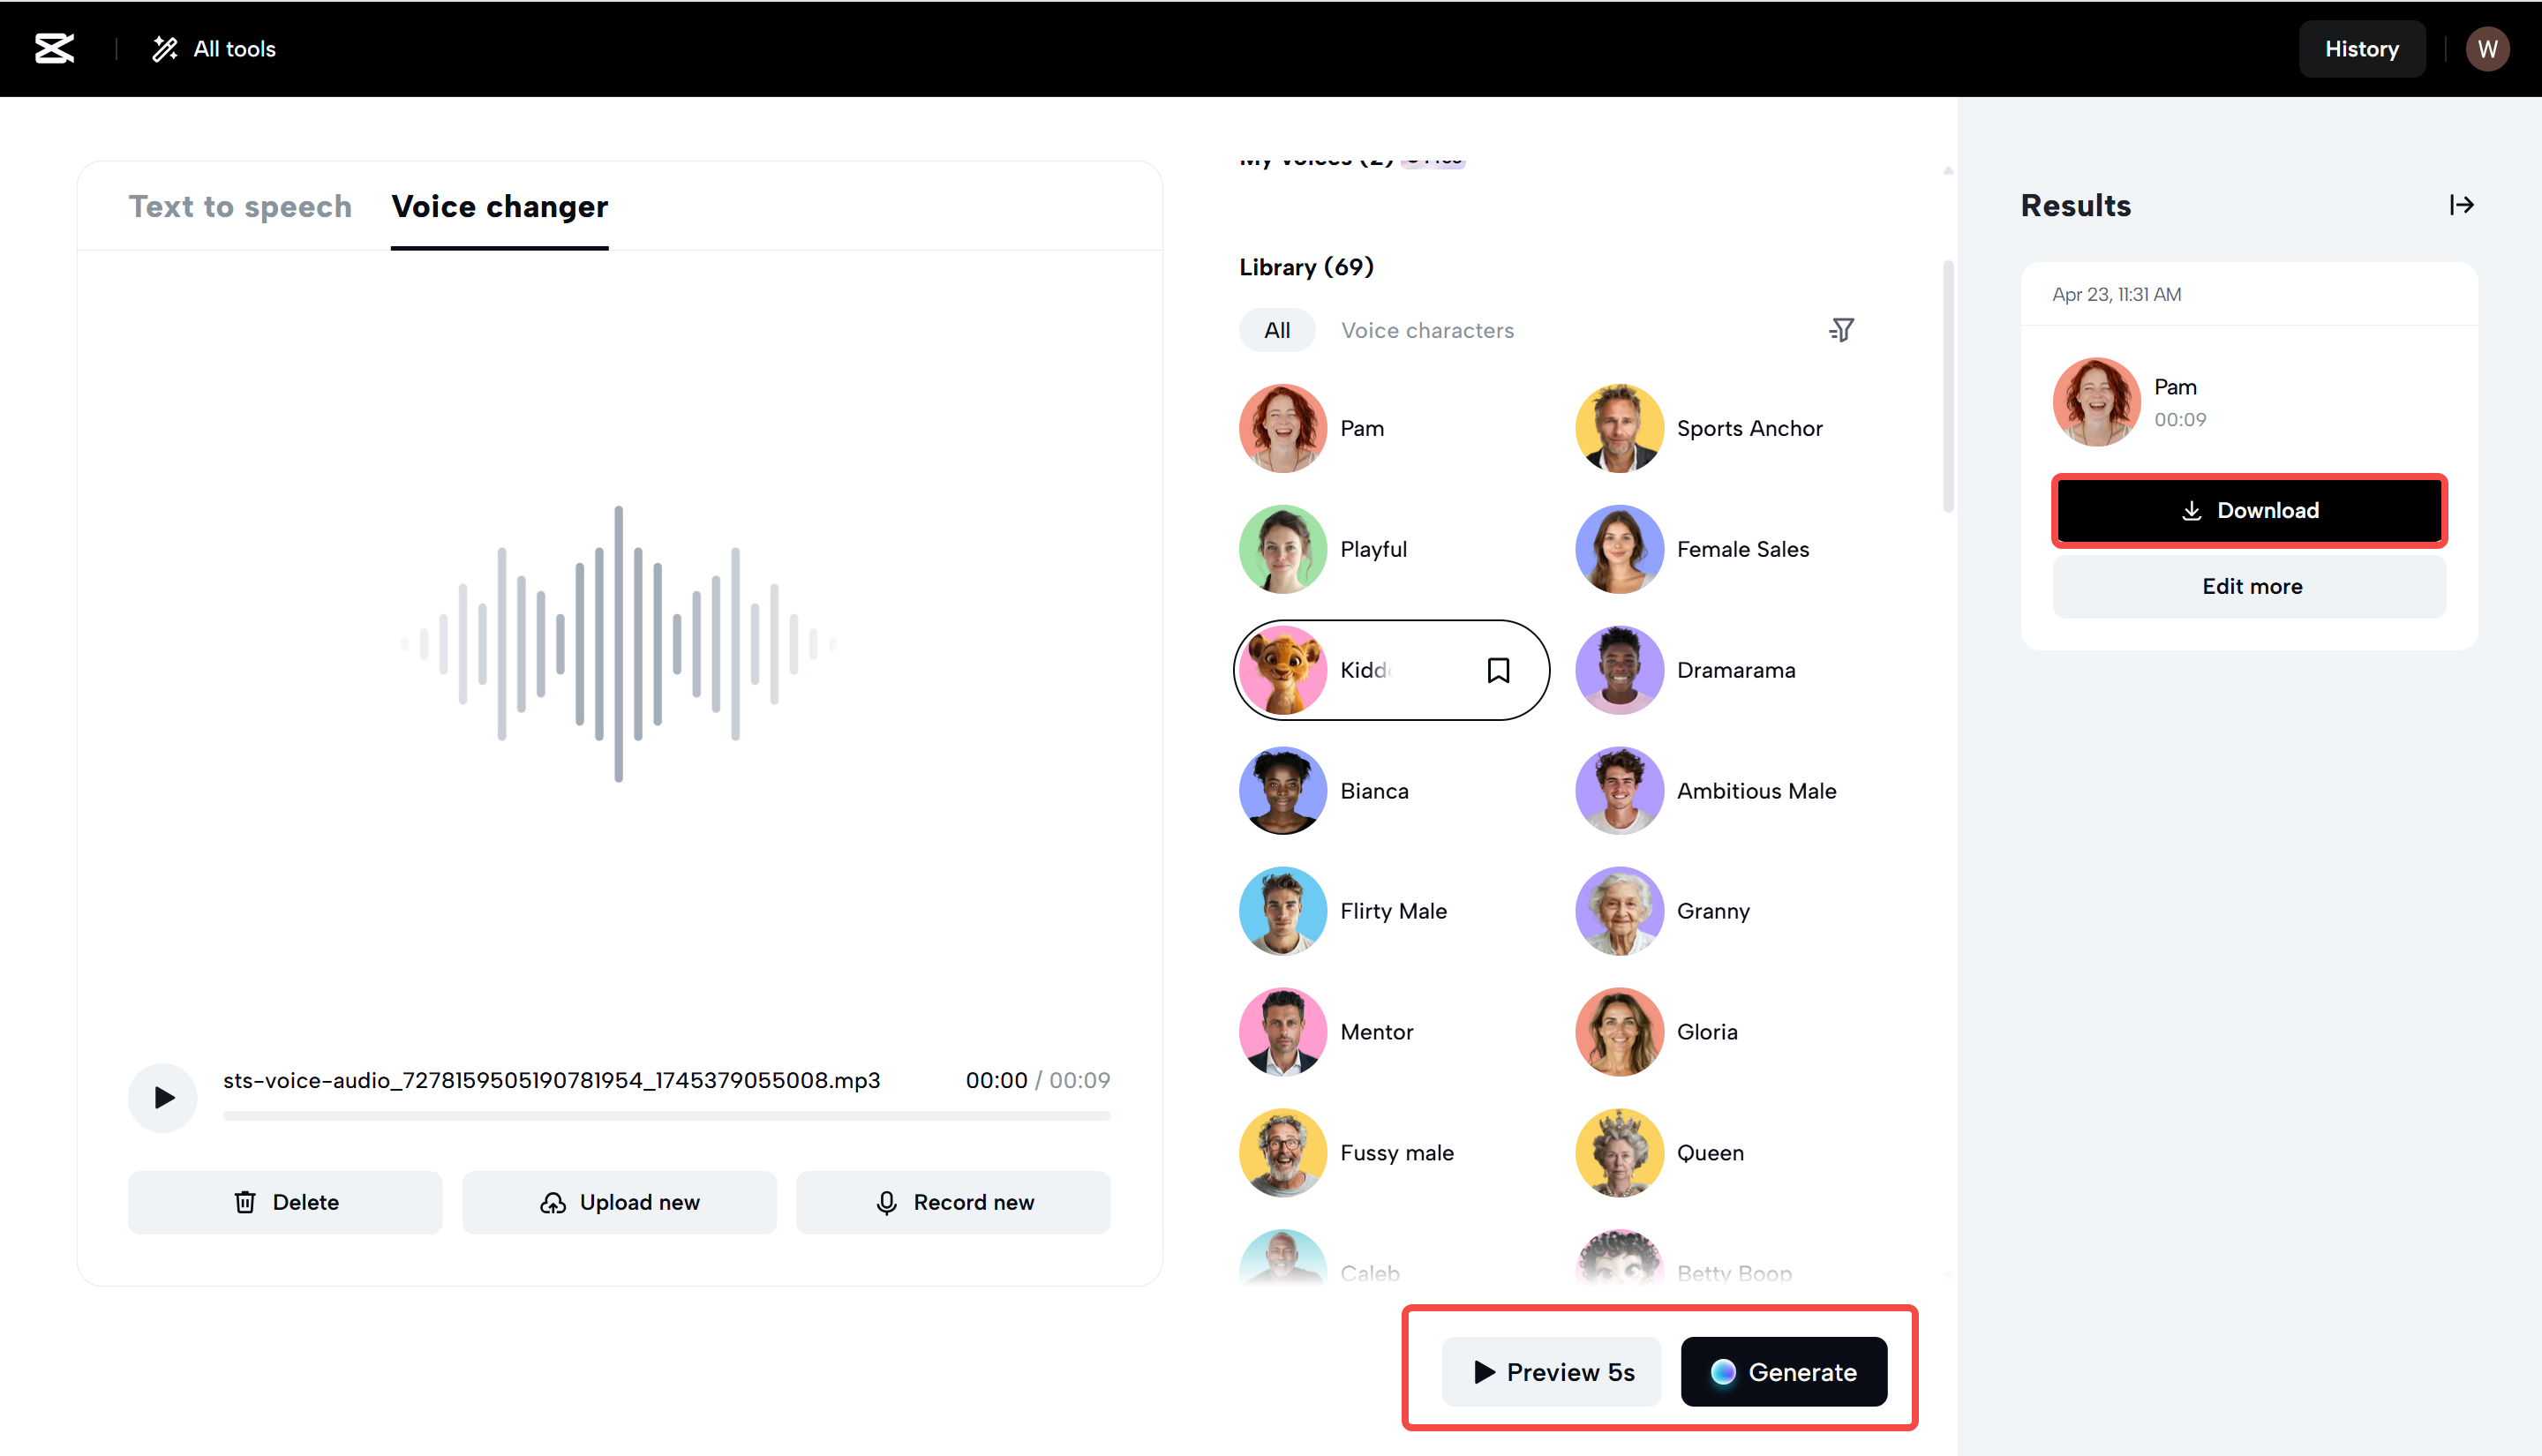Show All voices in library
Image resolution: width=2542 pixels, height=1456 pixels.
(1276, 330)
